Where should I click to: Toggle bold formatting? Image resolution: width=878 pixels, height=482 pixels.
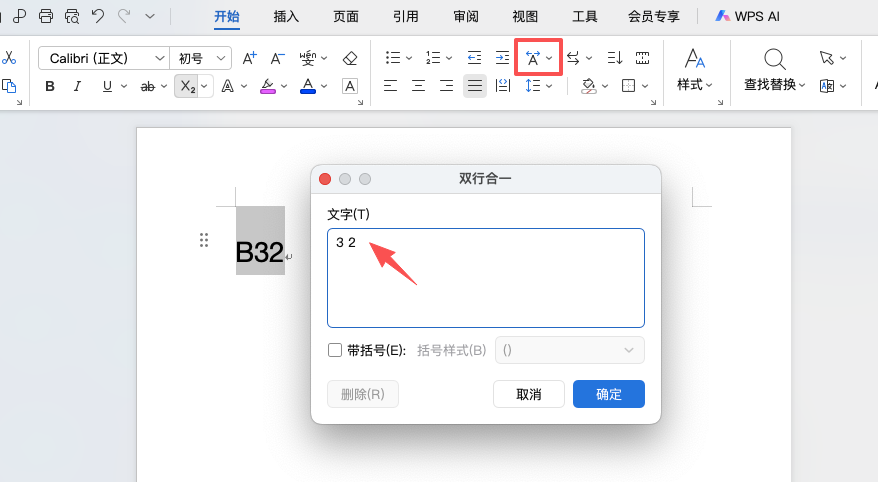coord(50,86)
